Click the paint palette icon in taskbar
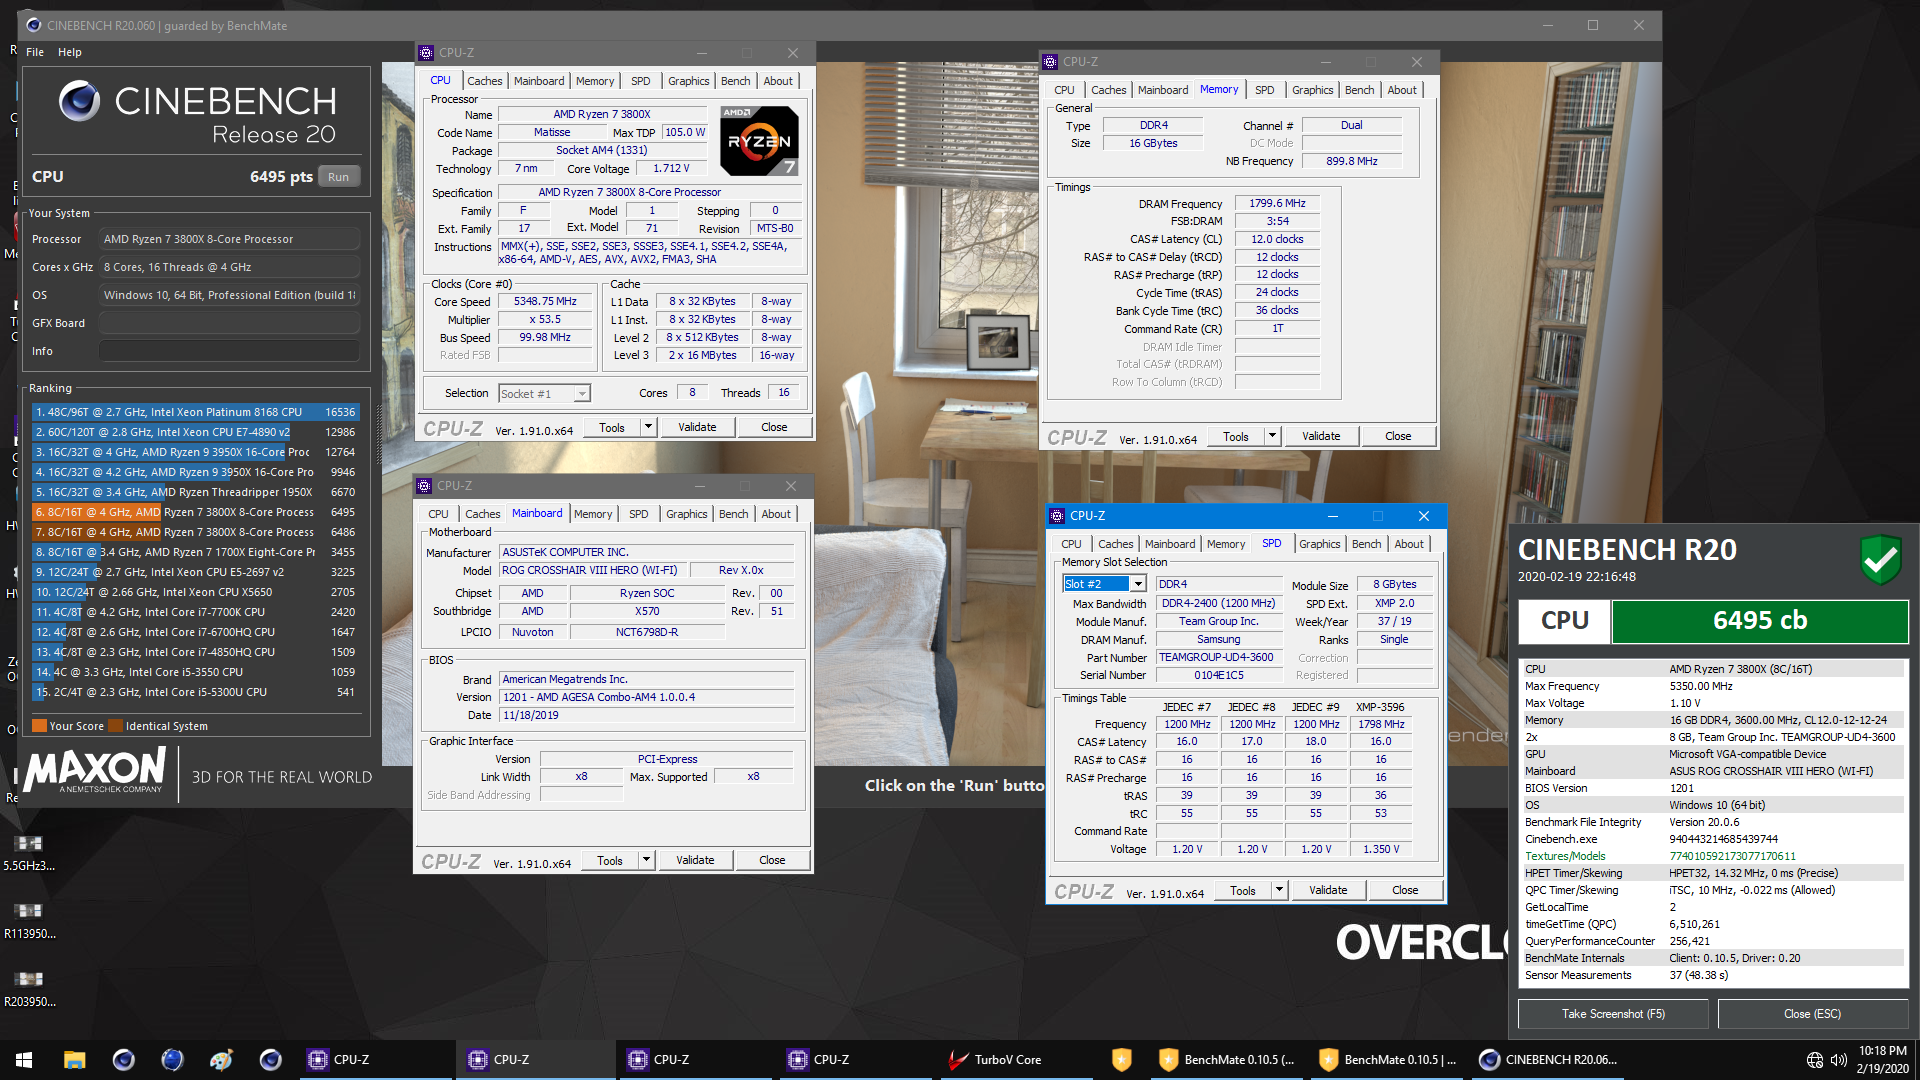Screen dimensions: 1920x1080 pyautogui.click(x=221, y=1060)
